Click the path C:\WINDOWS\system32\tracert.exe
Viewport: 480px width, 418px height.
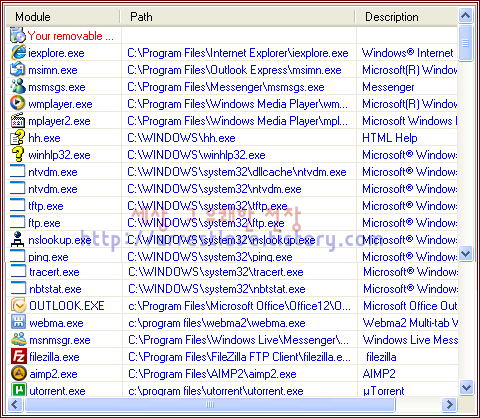[x=216, y=272]
